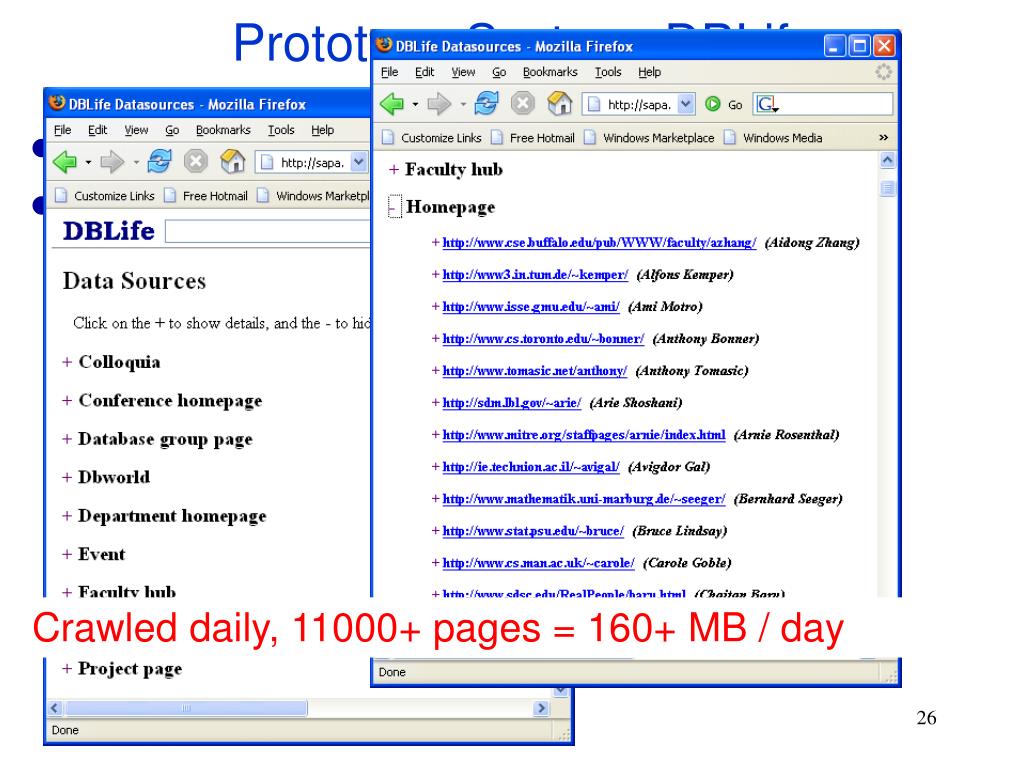Open the uni-marburg.de Bernhard Seeger link

[584, 498]
